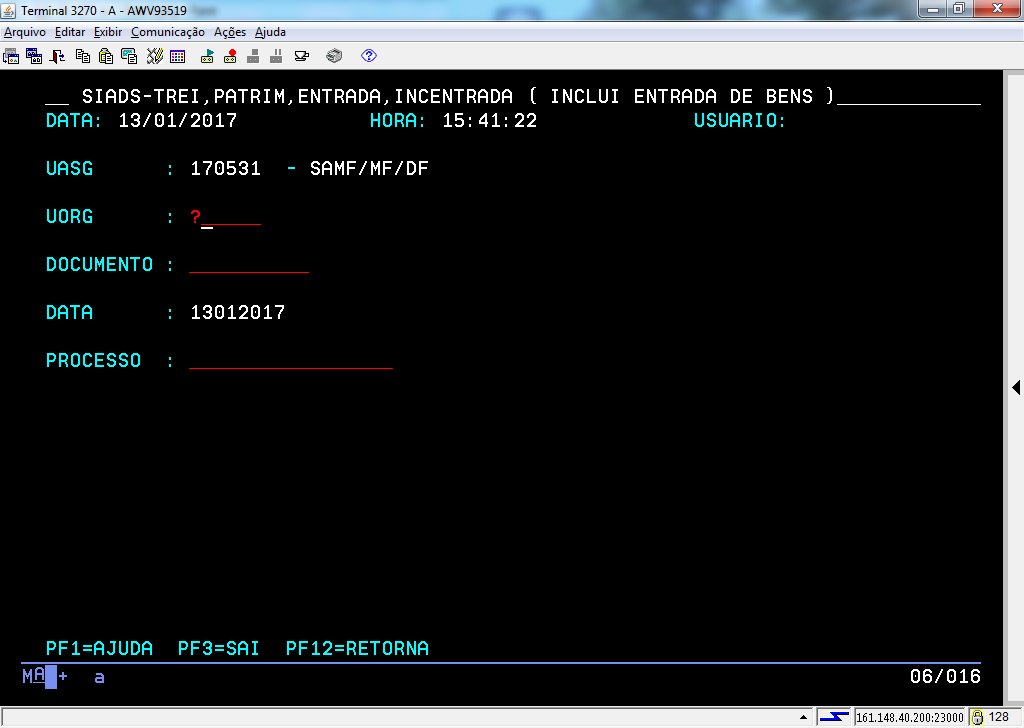
Task: Click the SAMF/MF/DF text
Action: [x=369, y=168]
